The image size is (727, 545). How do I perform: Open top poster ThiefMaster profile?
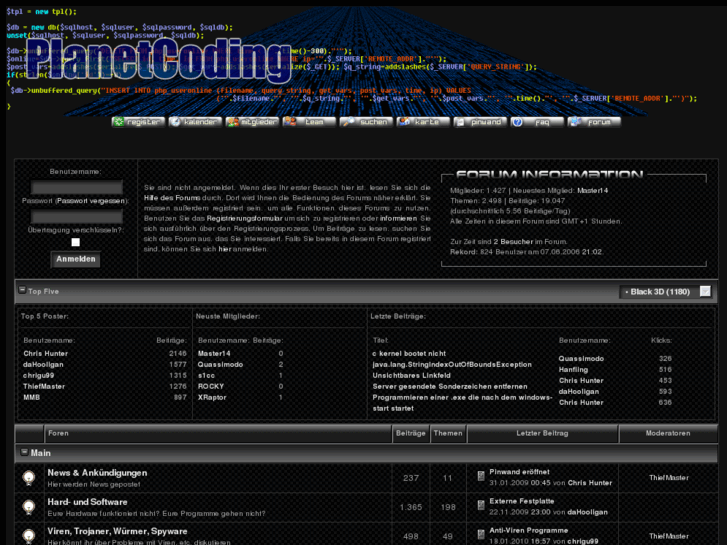pyautogui.click(x=44, y=386)
